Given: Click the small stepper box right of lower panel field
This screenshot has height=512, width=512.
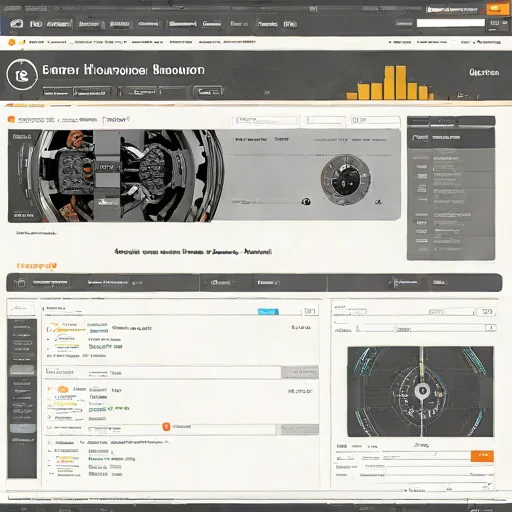Looking at the screenshot, I should (490, 328).
